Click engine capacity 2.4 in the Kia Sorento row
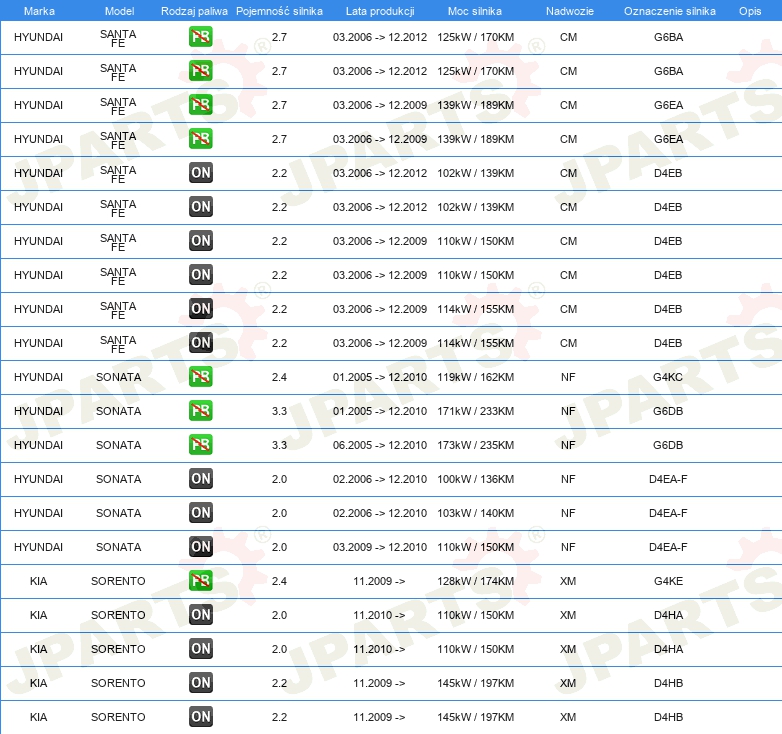 click(279, 581)
